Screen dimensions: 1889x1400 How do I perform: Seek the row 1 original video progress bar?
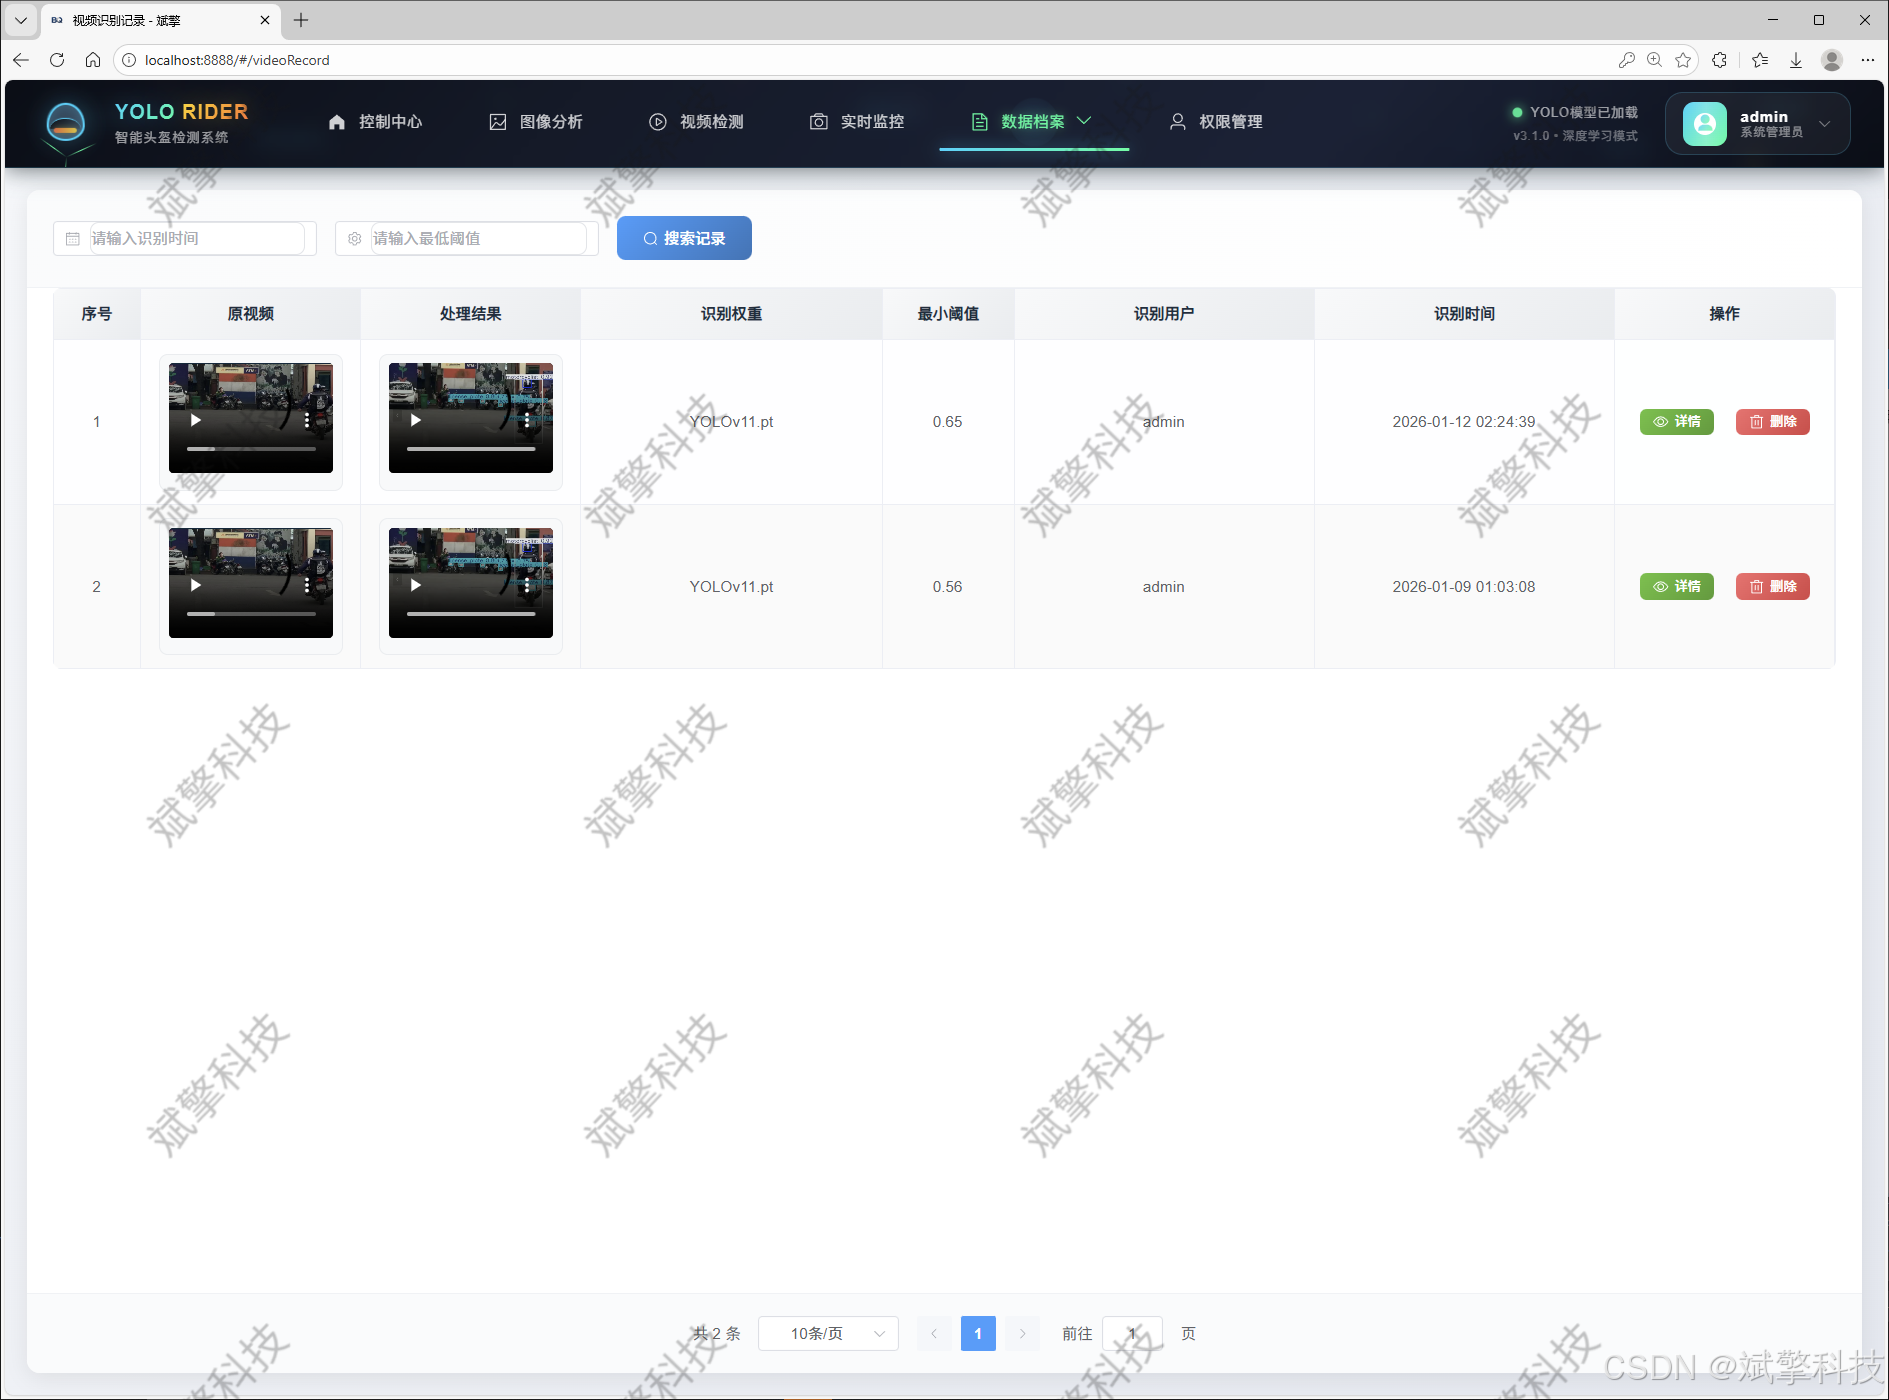click(x=251, y=449)
